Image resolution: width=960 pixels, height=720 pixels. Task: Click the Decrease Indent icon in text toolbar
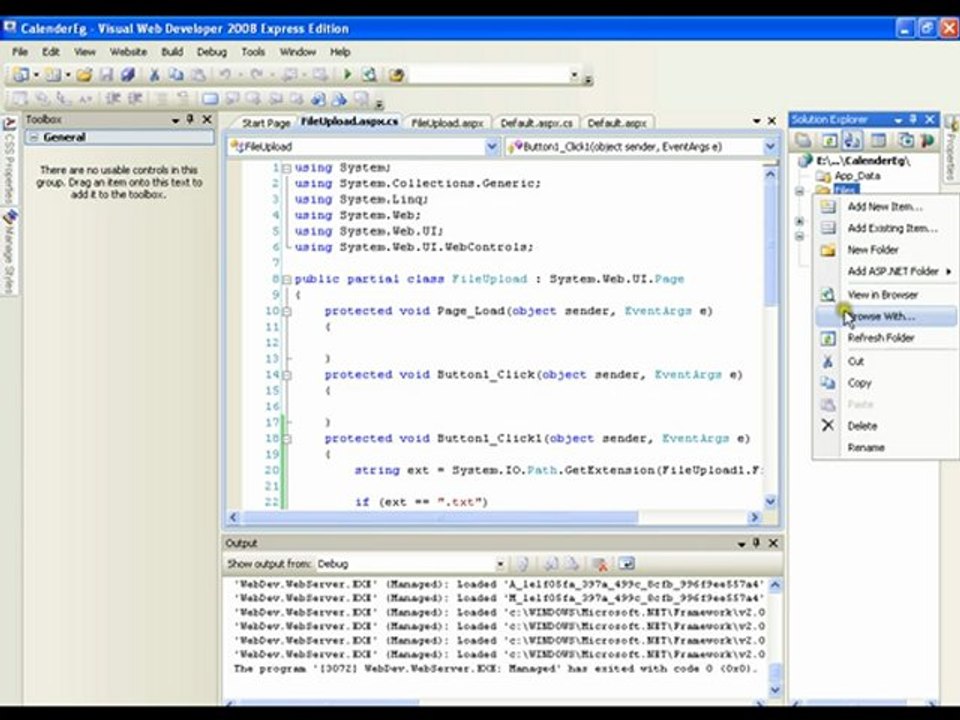113,98
